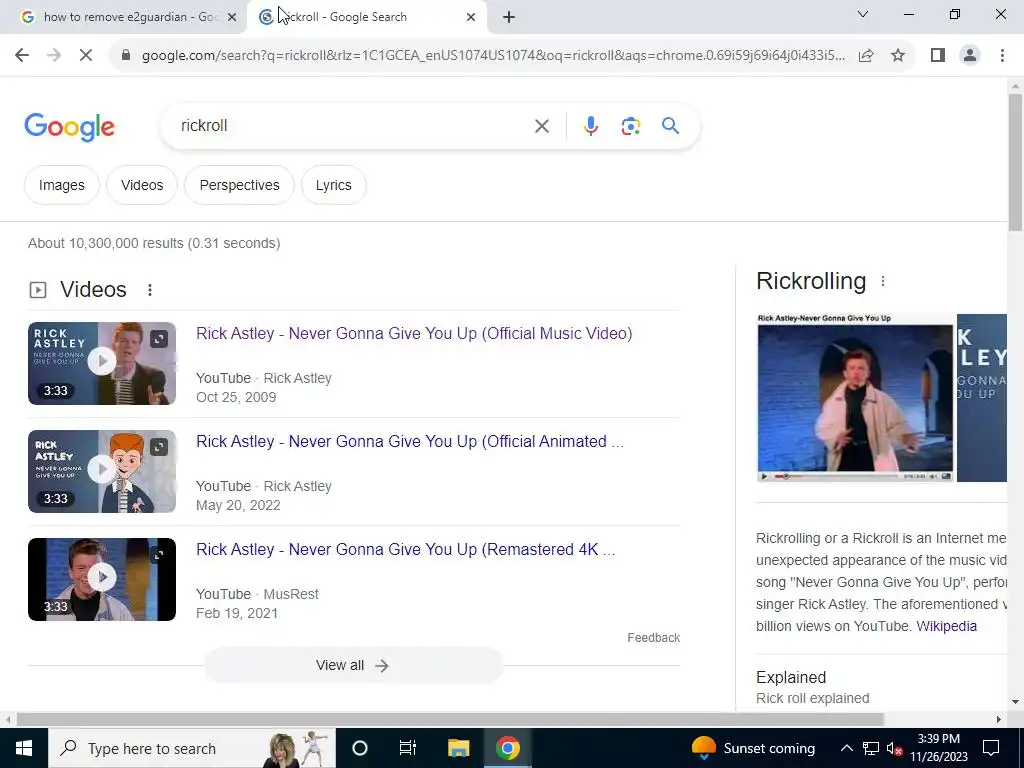Expand preview of the Animated video thumbnail

pos(159,447)
